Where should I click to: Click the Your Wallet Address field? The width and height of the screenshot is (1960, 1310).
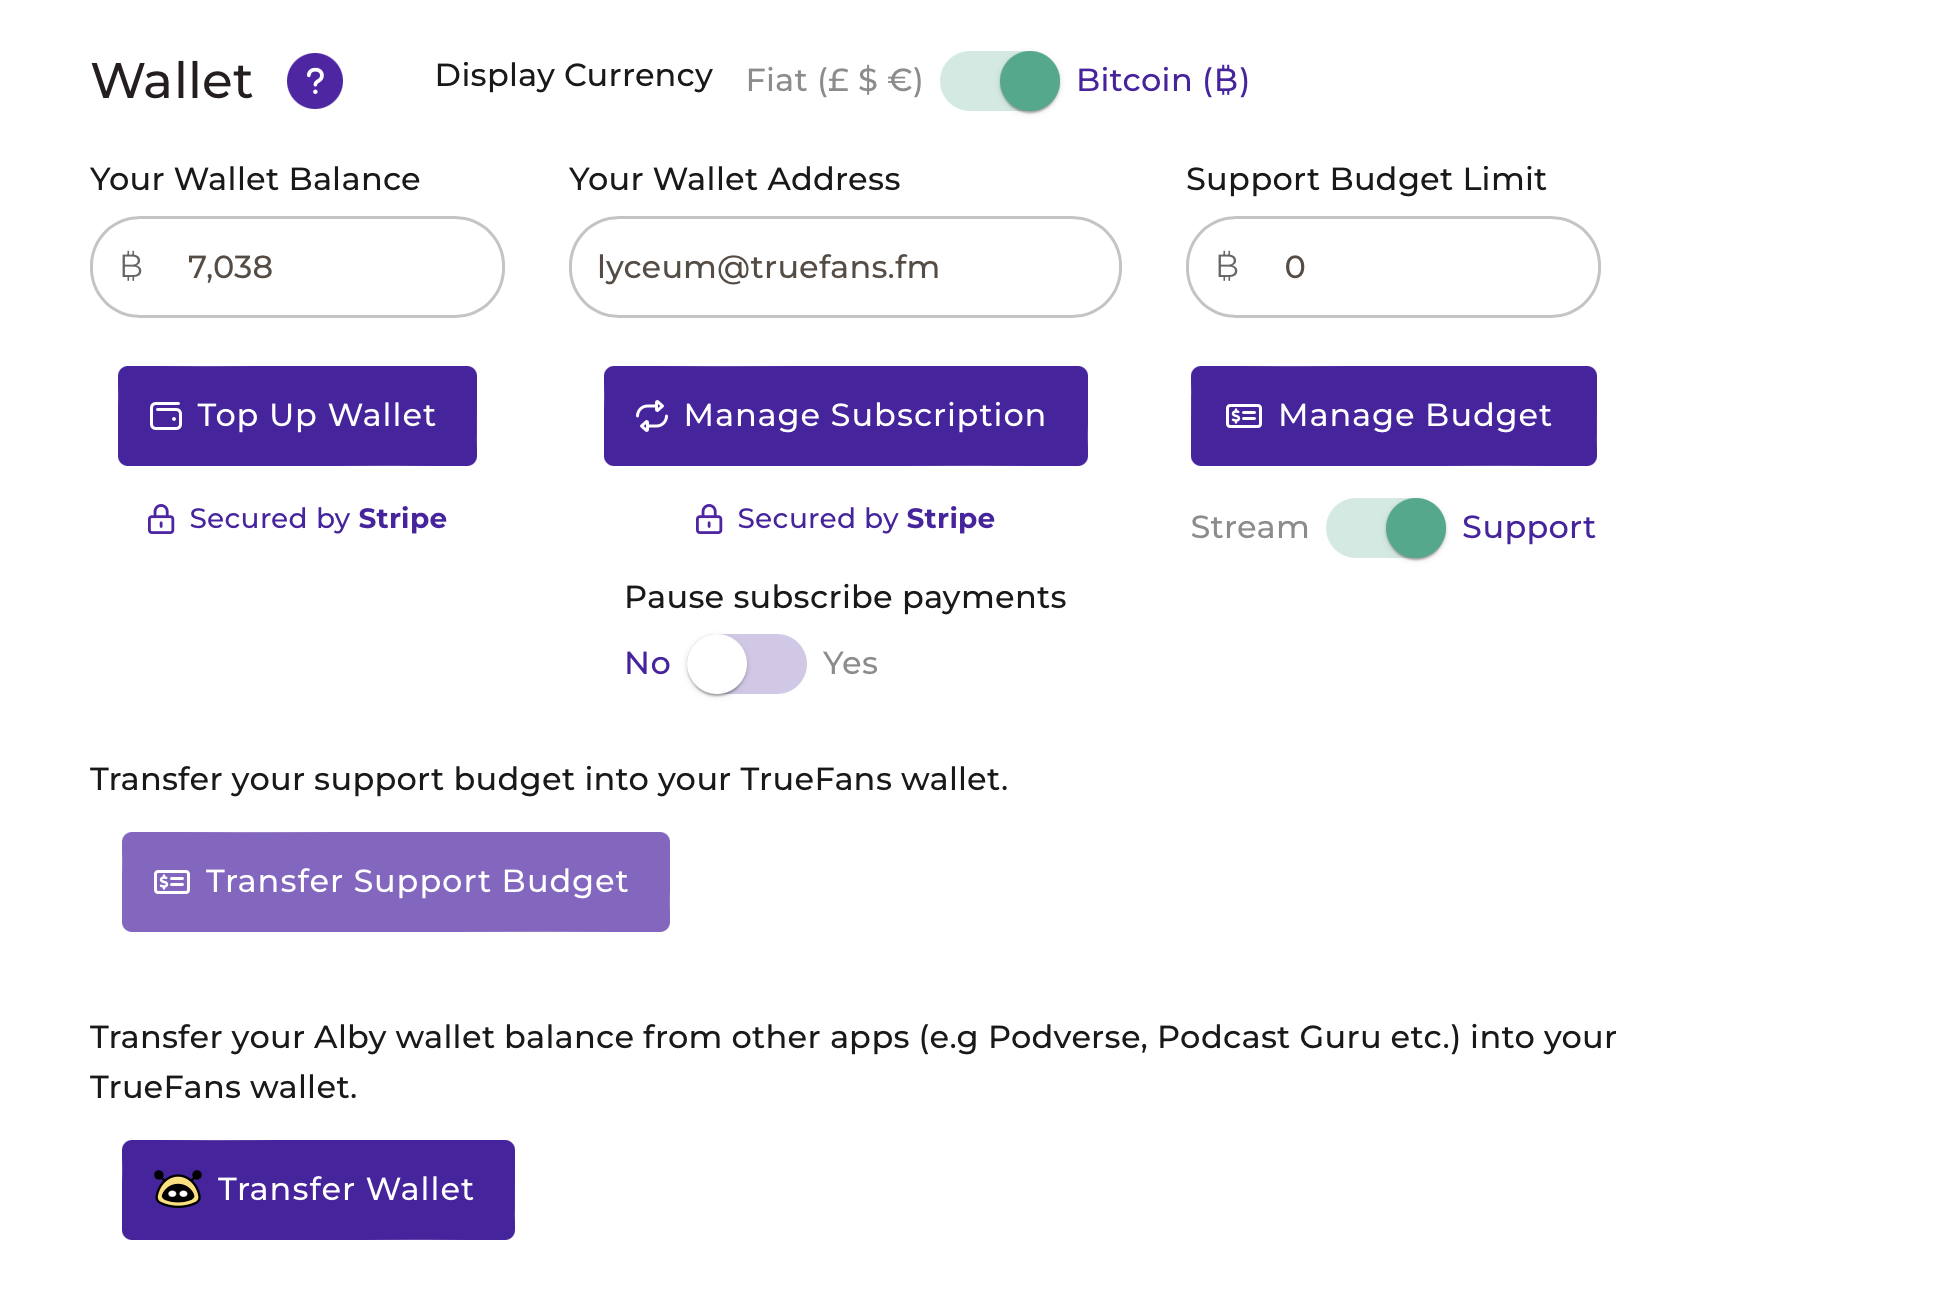pyautogui.click(x=845, y=267)
